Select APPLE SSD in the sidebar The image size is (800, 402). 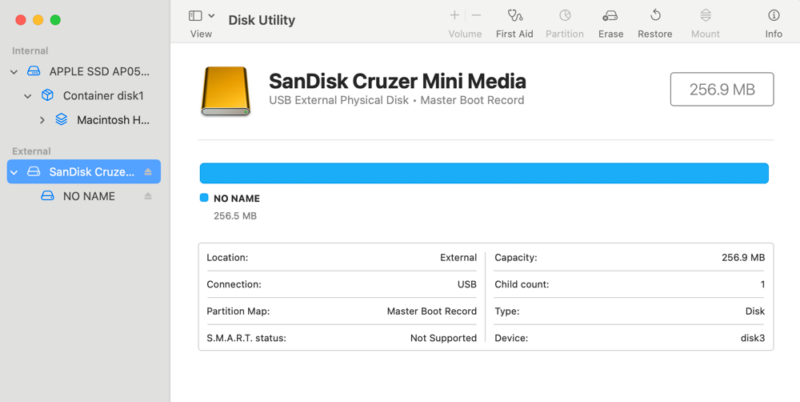[84, 71]
